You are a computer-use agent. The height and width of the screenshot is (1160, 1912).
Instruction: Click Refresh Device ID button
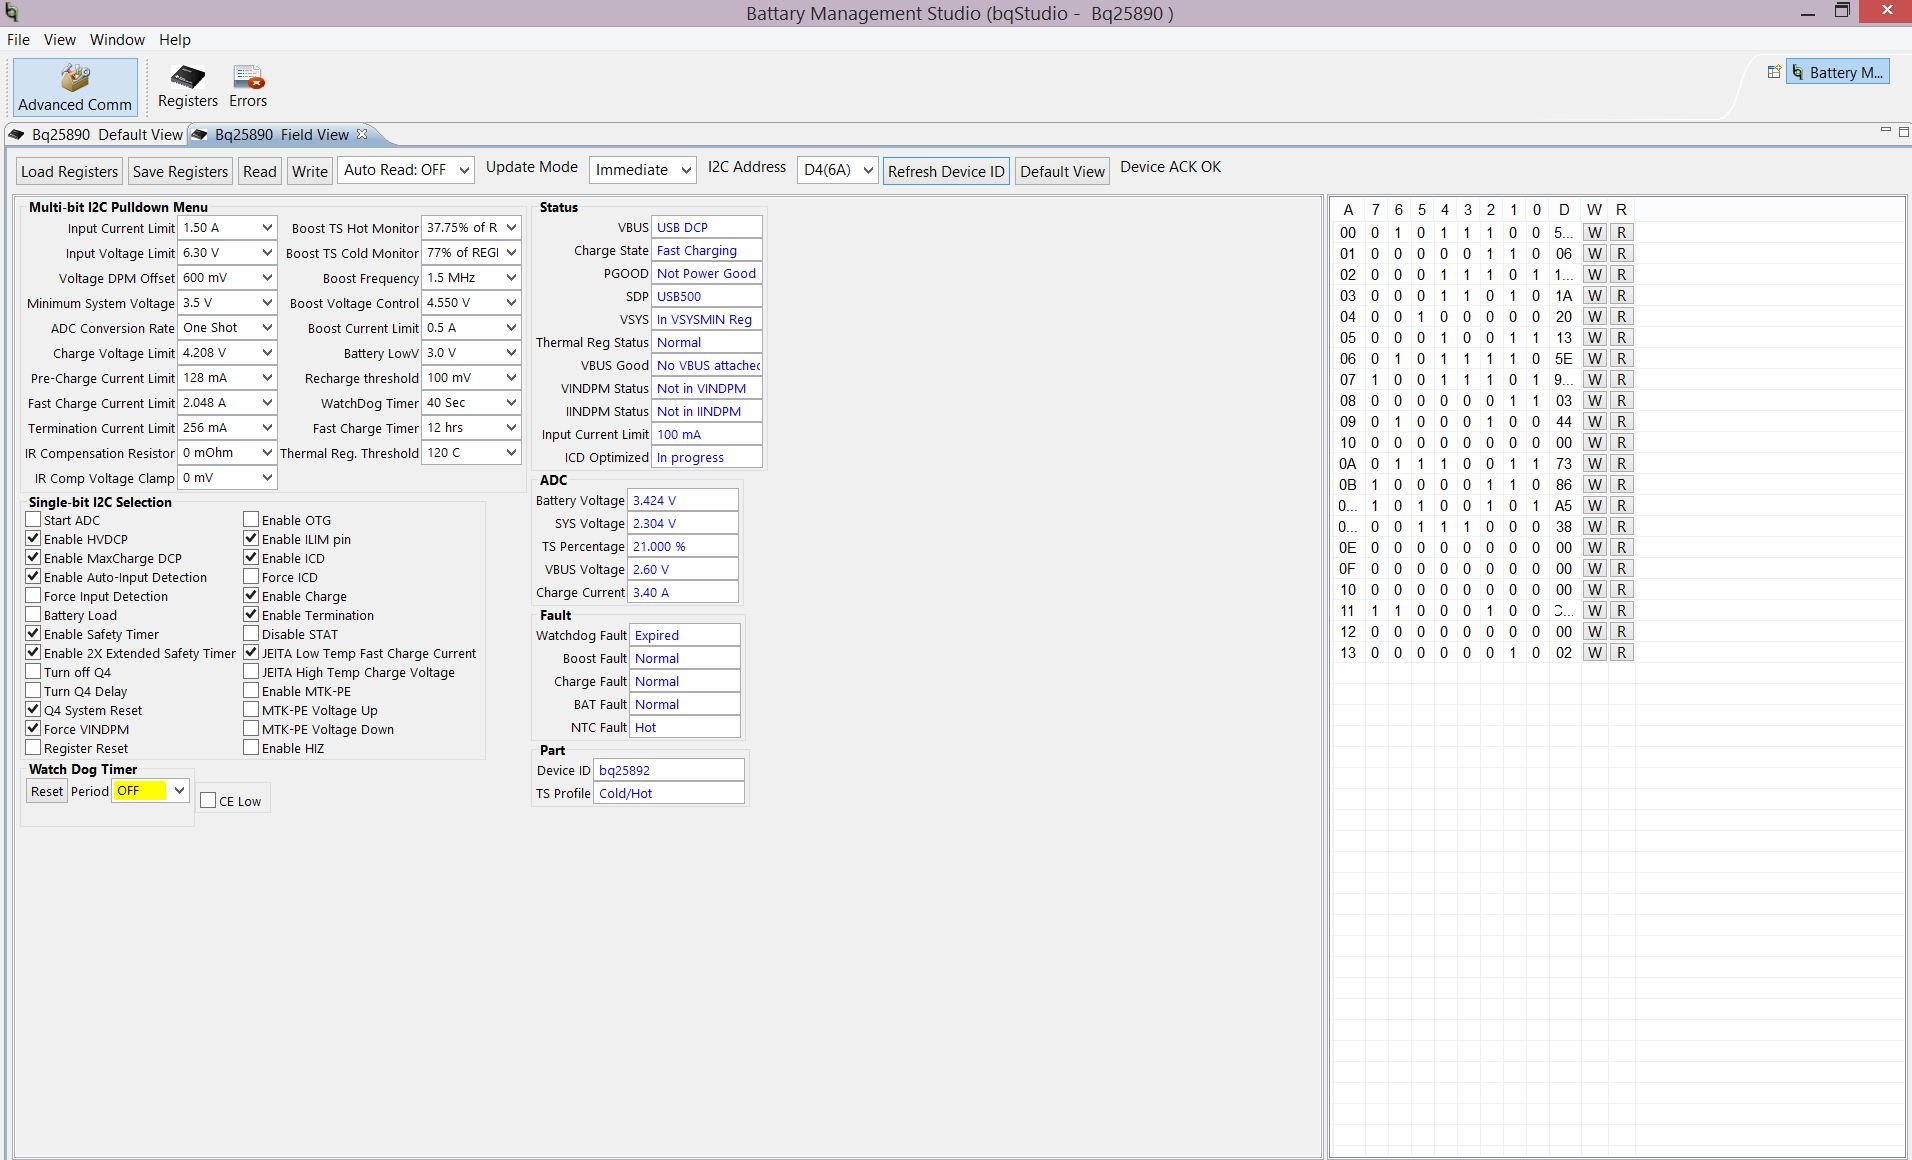point(946,171)
